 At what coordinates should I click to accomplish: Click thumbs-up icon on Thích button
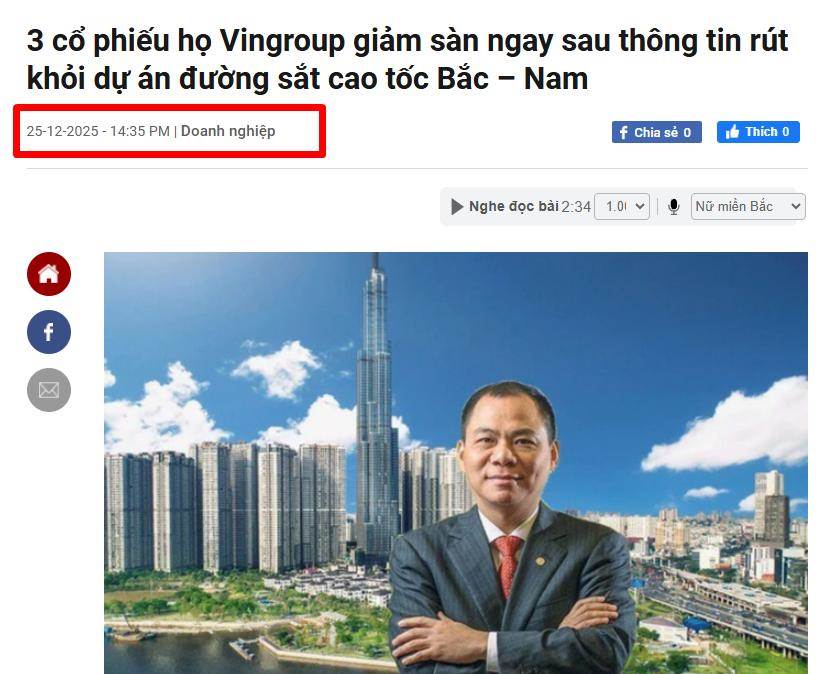click(x=732, y=132)
